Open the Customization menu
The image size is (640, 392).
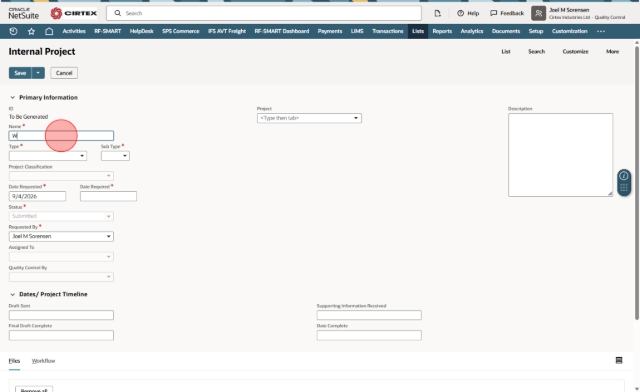click(x=569, y=31)
